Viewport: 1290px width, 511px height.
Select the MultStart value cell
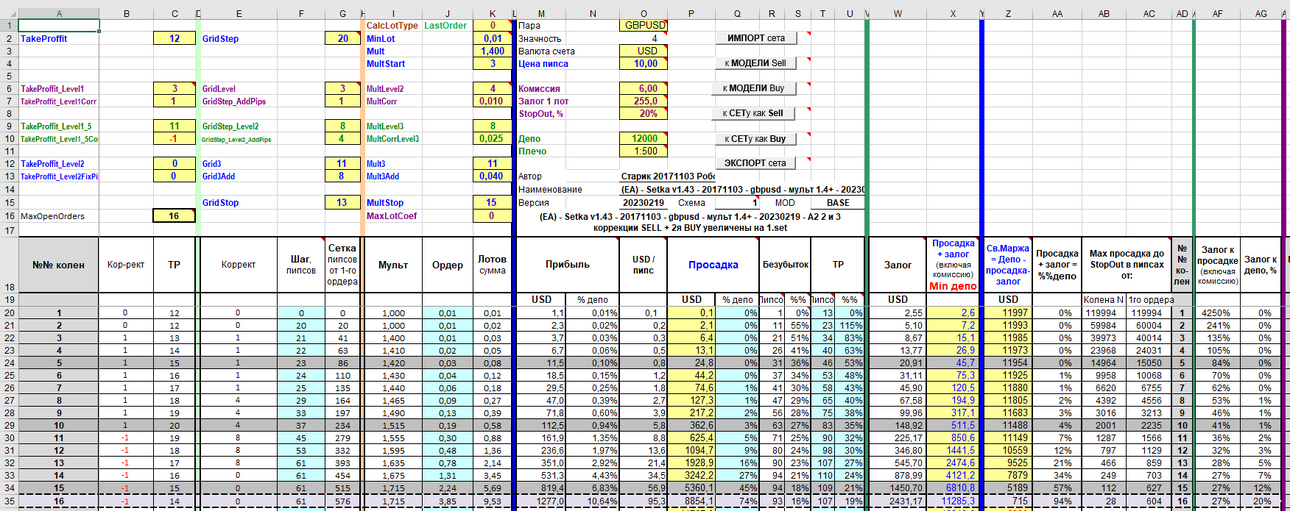click(x=491, y=63)
